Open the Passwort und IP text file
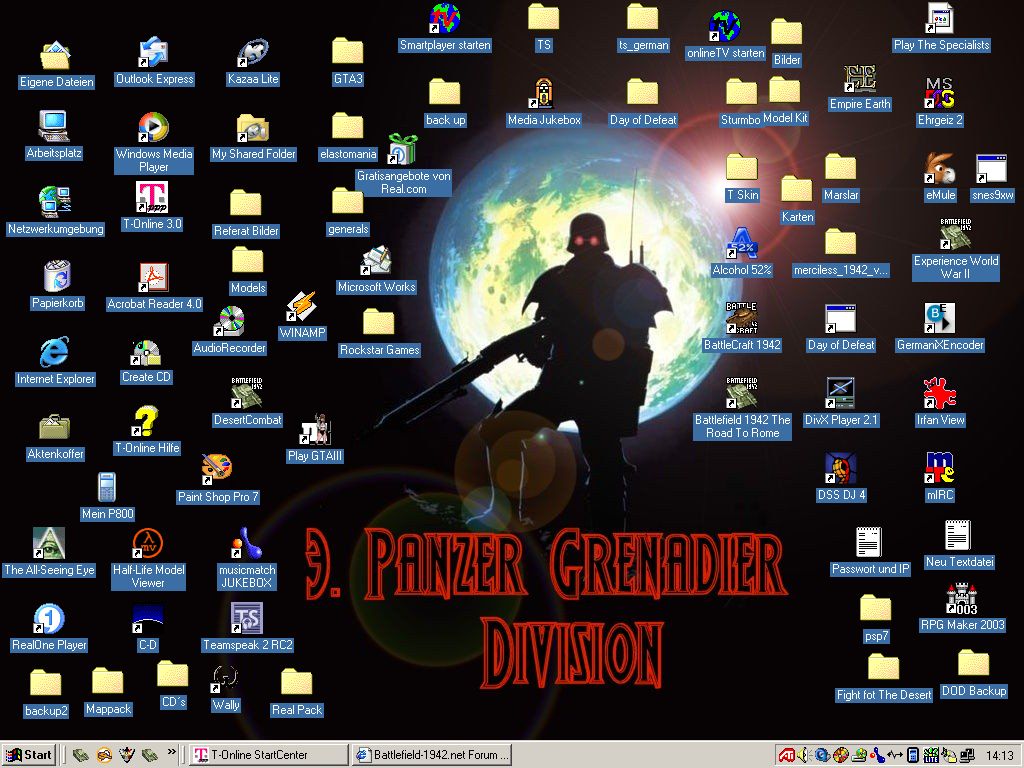 (x=869, y=543)
